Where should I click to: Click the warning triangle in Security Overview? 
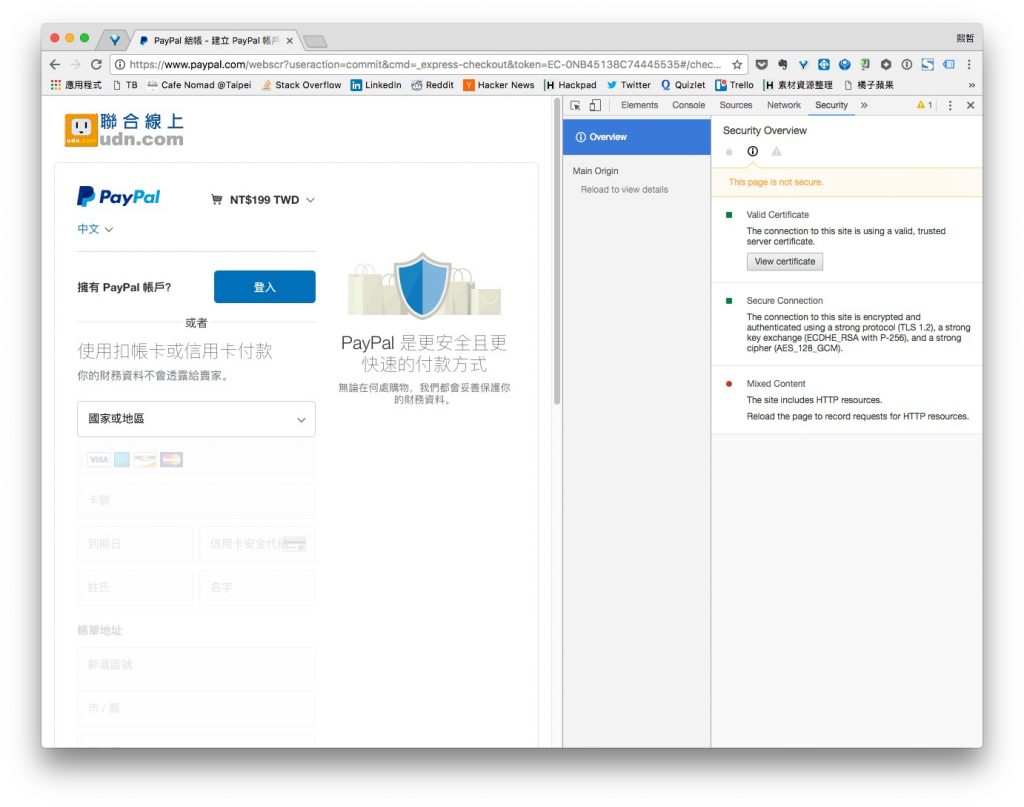tap(776, 151)
